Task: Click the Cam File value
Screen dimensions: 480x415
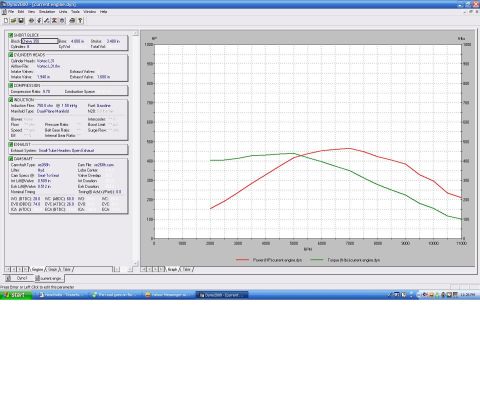Action: click(x=104, y=165)
